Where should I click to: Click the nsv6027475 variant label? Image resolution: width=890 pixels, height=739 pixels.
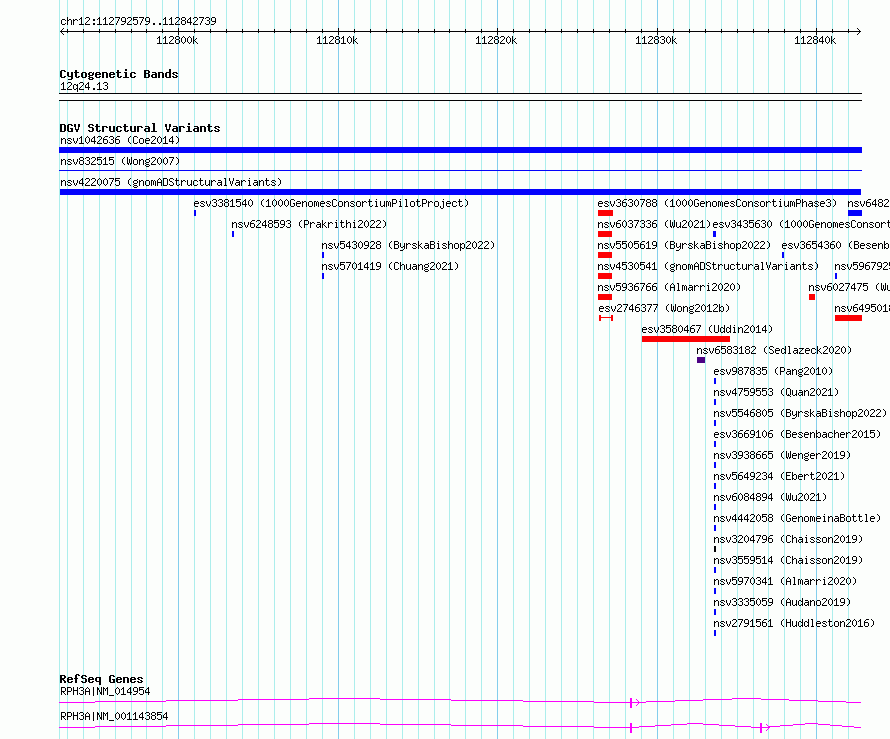(x=849, y=287)
